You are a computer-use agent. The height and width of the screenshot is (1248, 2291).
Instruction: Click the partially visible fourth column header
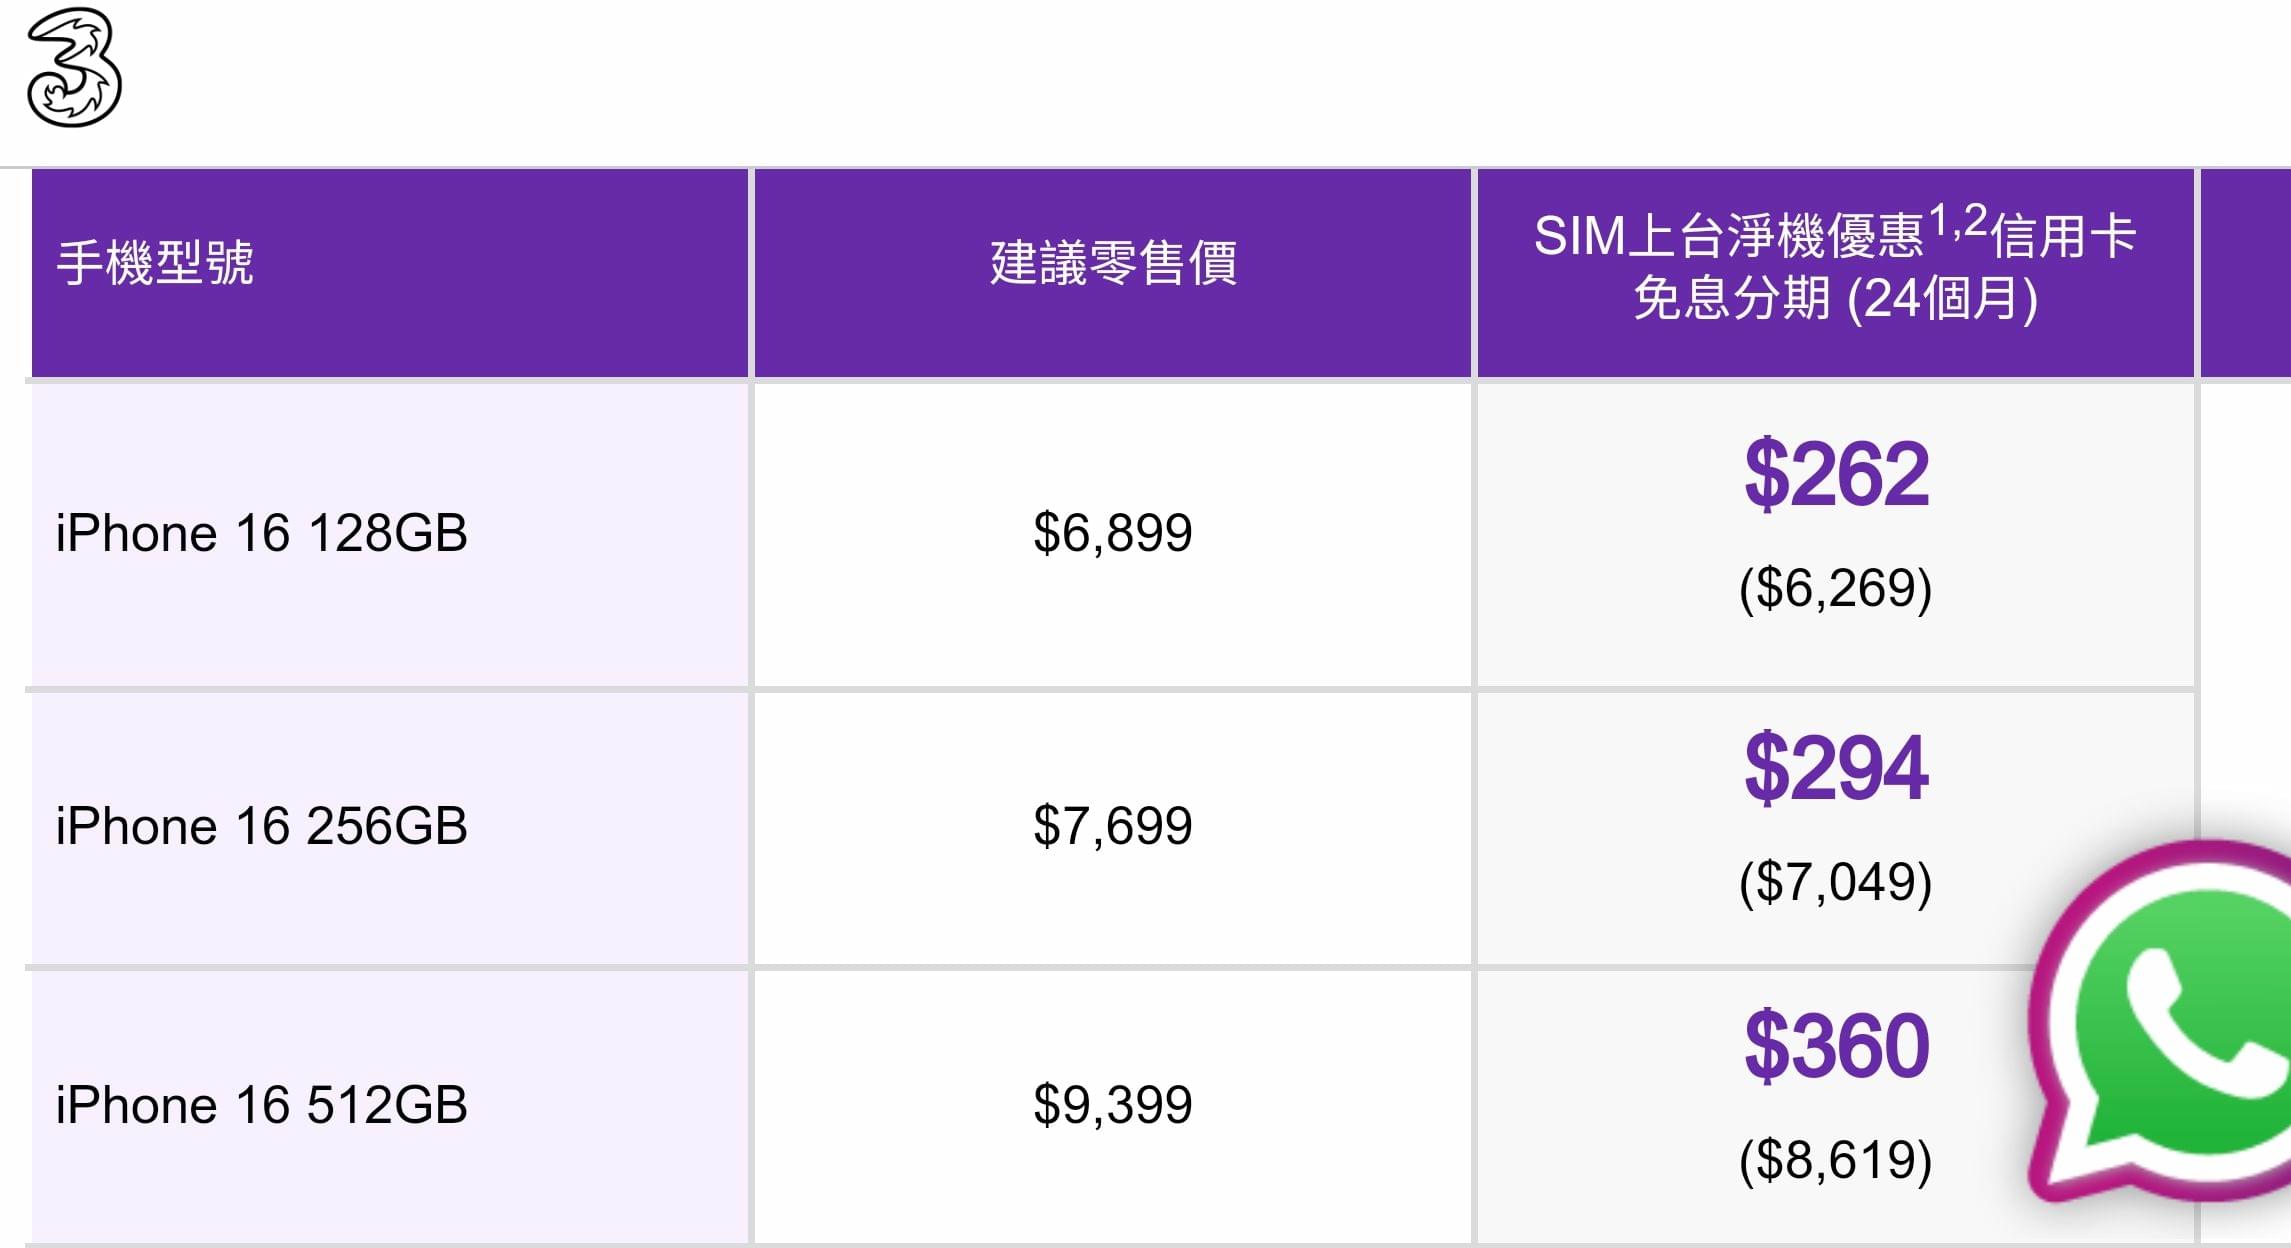pos(2246,273)
